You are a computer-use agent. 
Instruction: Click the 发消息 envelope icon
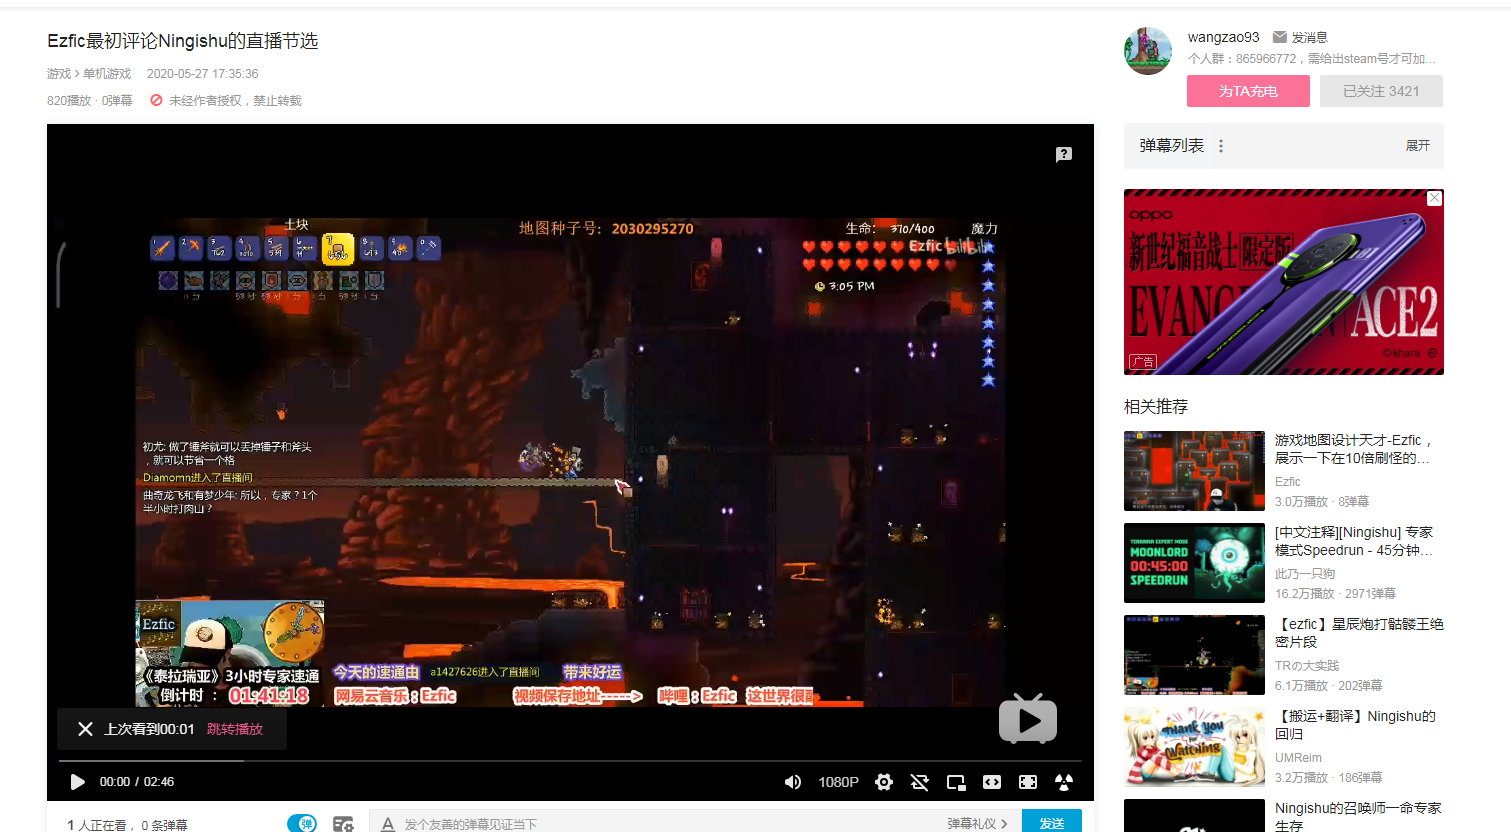[x=1279, y=37]
